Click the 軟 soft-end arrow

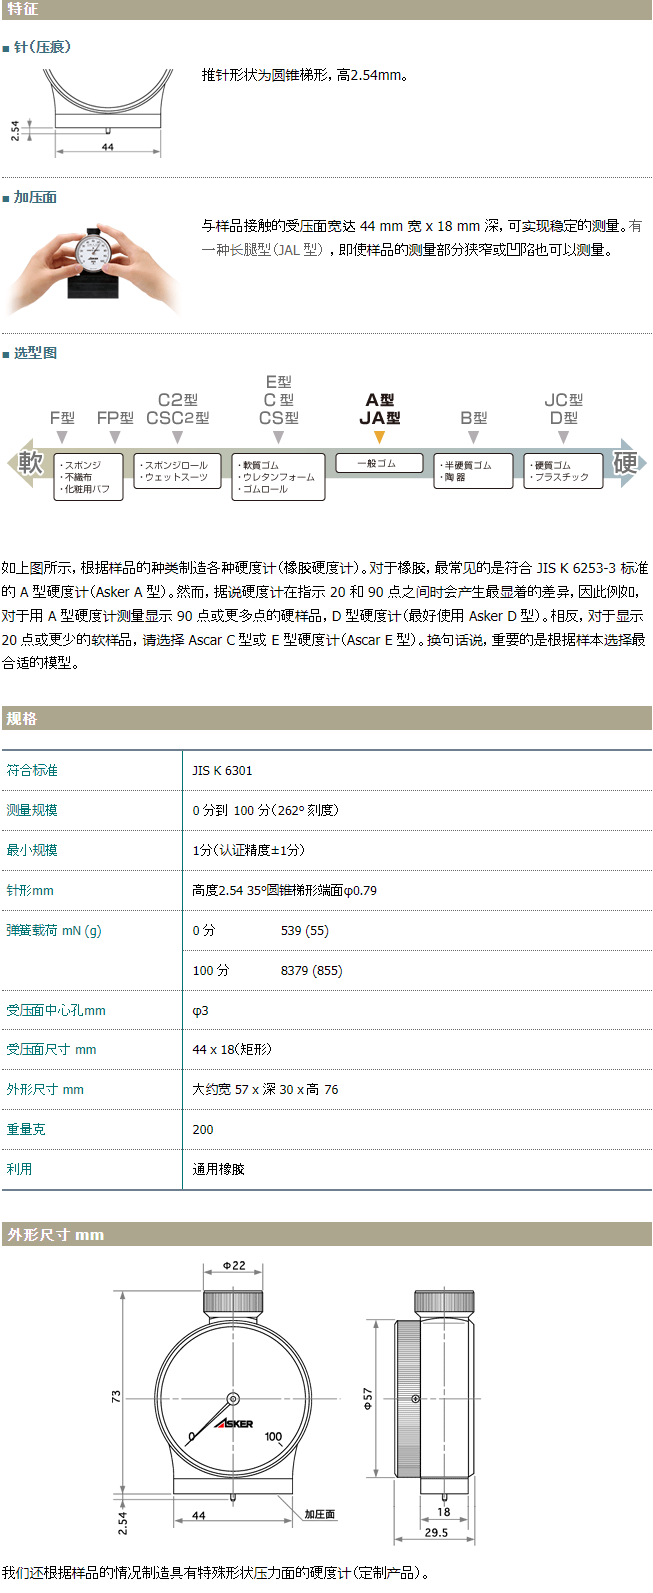[27, 463]
